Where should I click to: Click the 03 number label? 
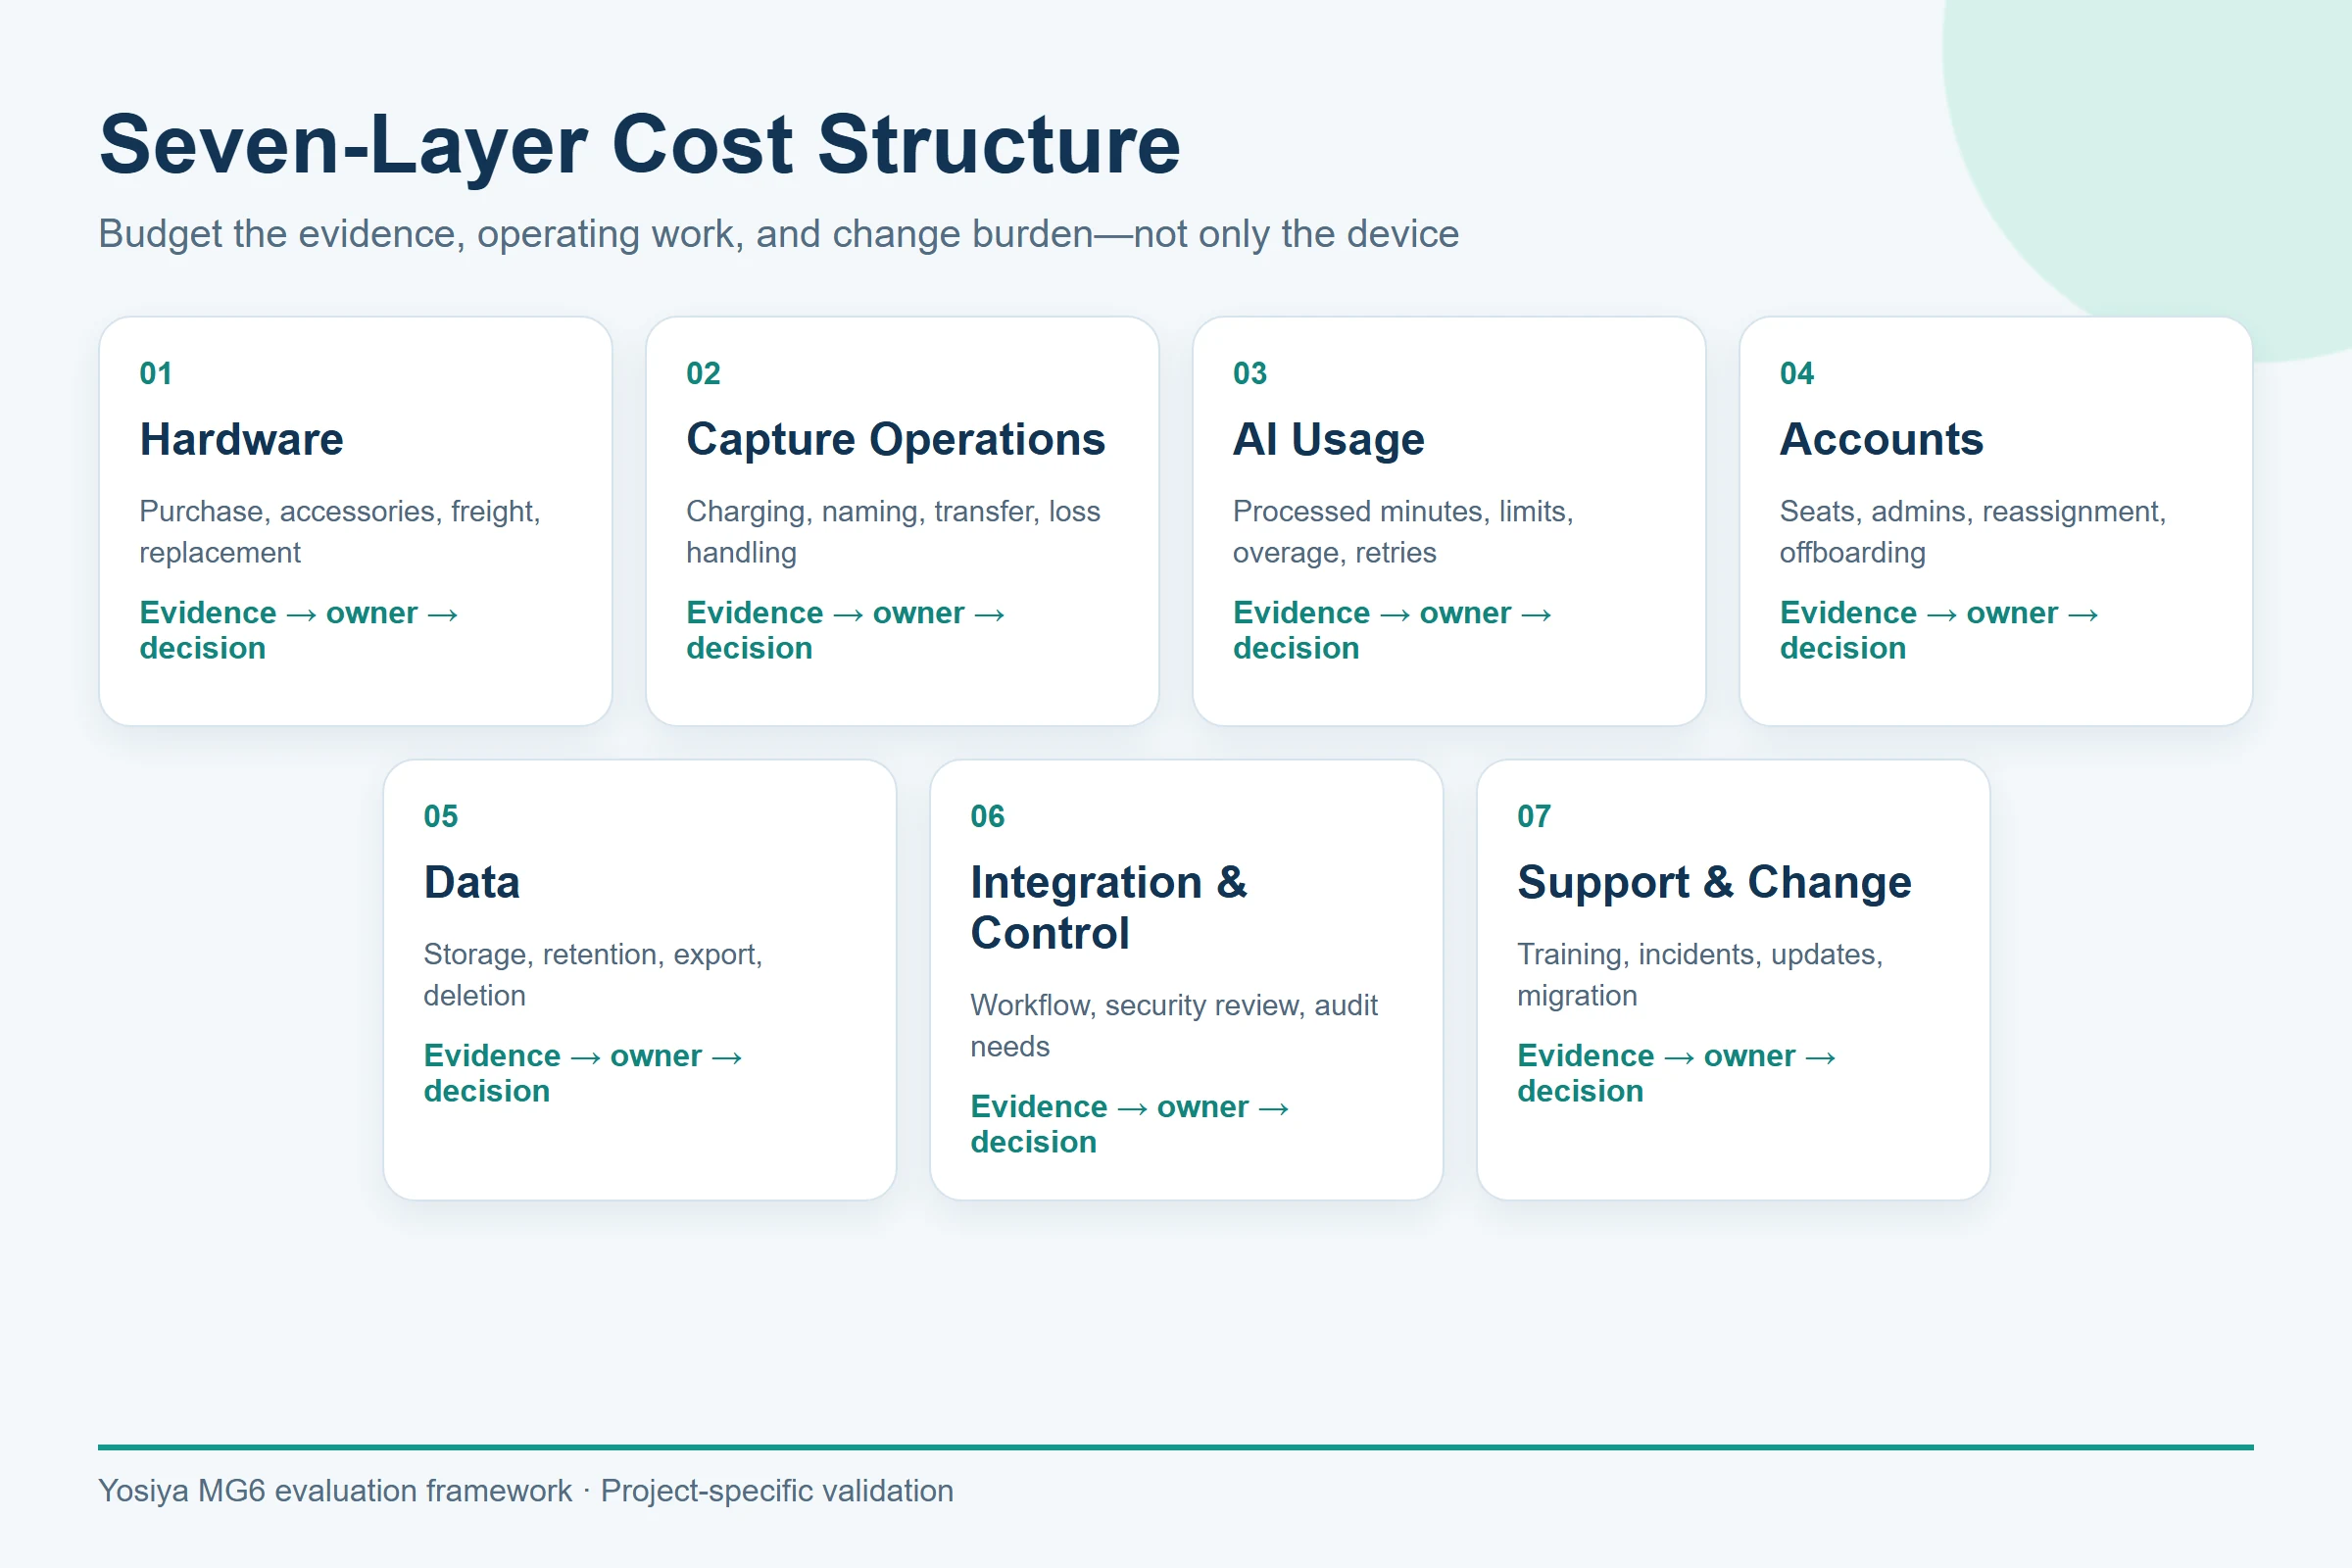click(x=1250, y=373)
